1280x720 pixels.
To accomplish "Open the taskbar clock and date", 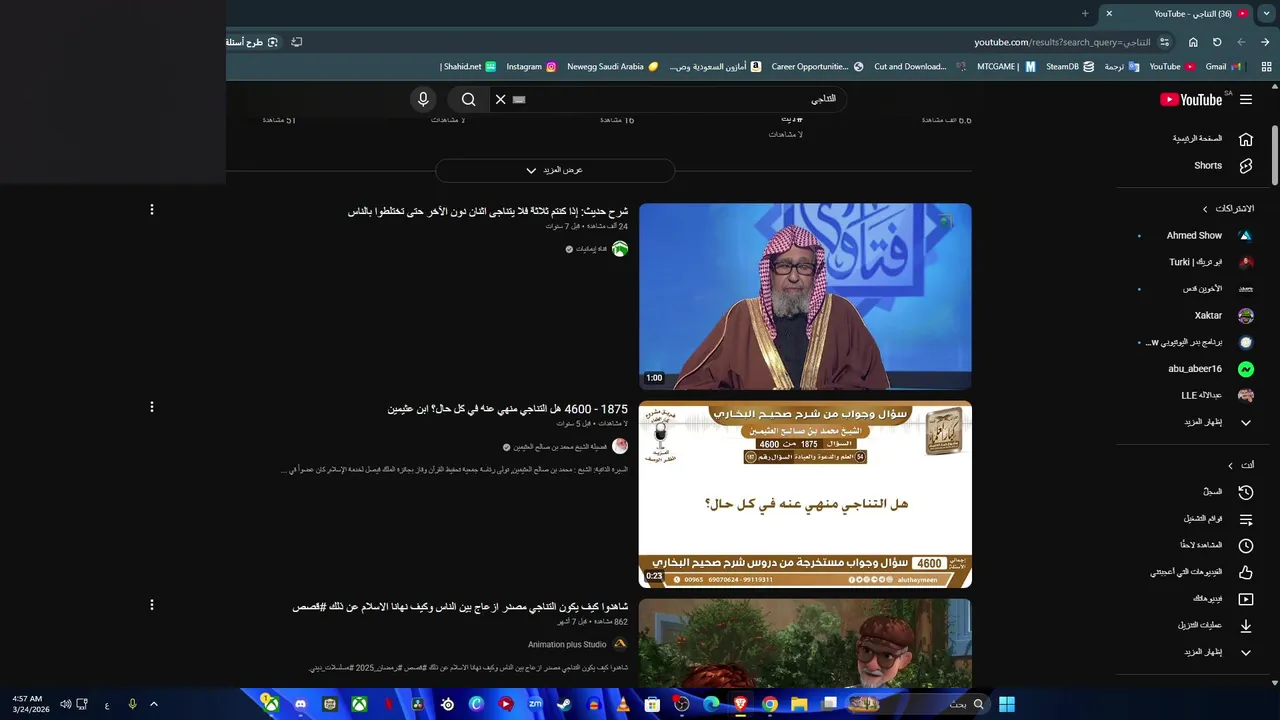I will pyautogui.click(x=31, y=704).
